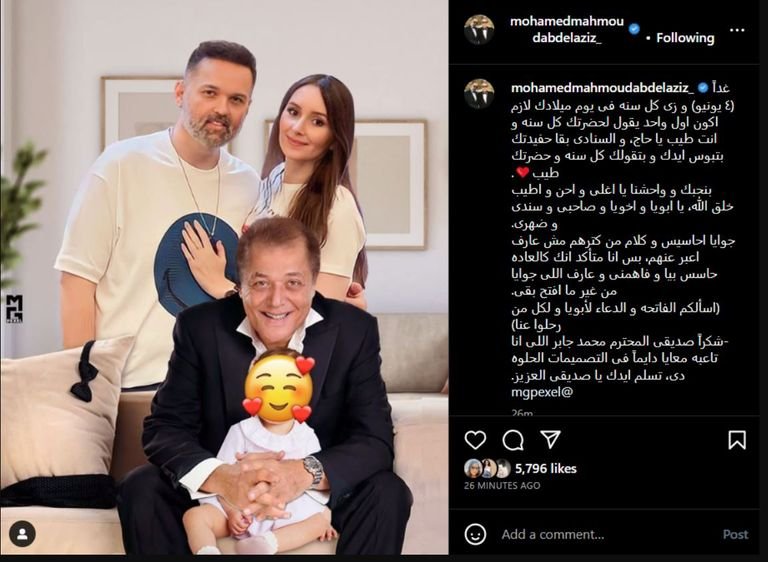Open emoji picker in comment box
This screenshot has height=562, width=768.
pyautogui.click(x=475, y=534)
